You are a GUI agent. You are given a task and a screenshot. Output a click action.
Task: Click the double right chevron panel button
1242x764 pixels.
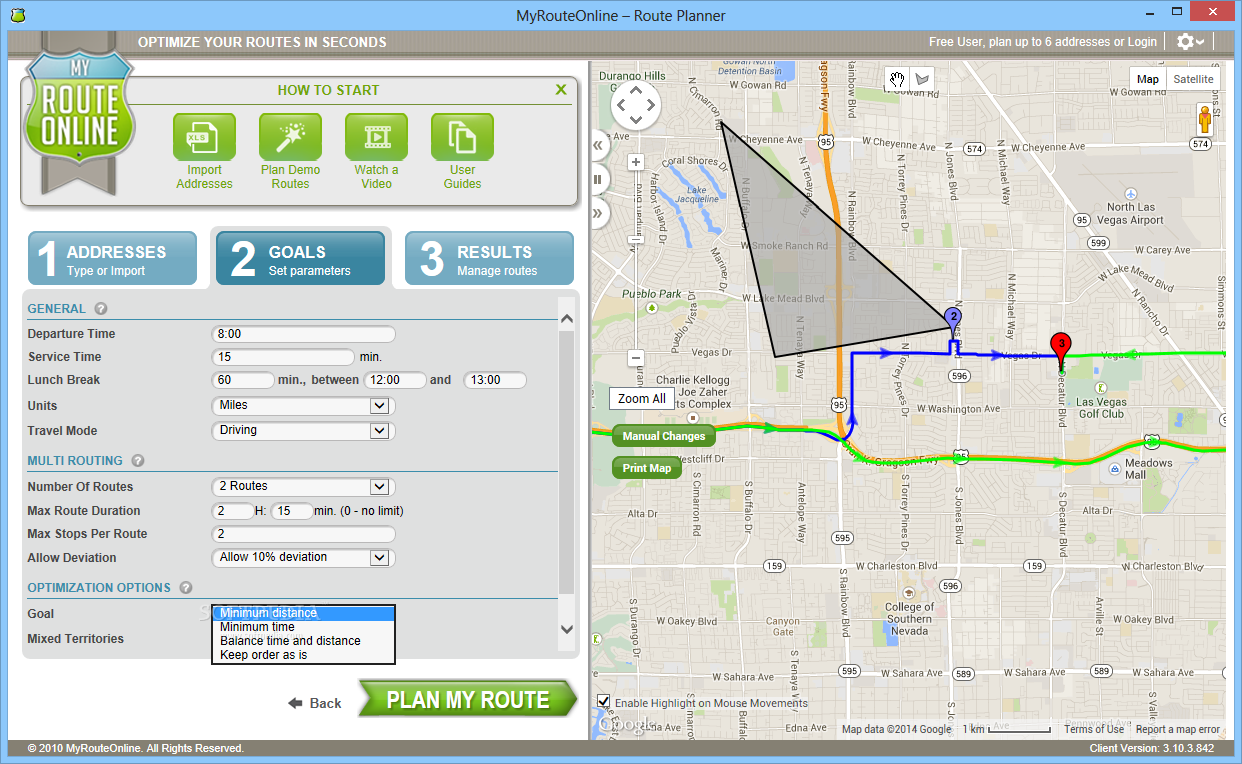[x=599, y=212]
